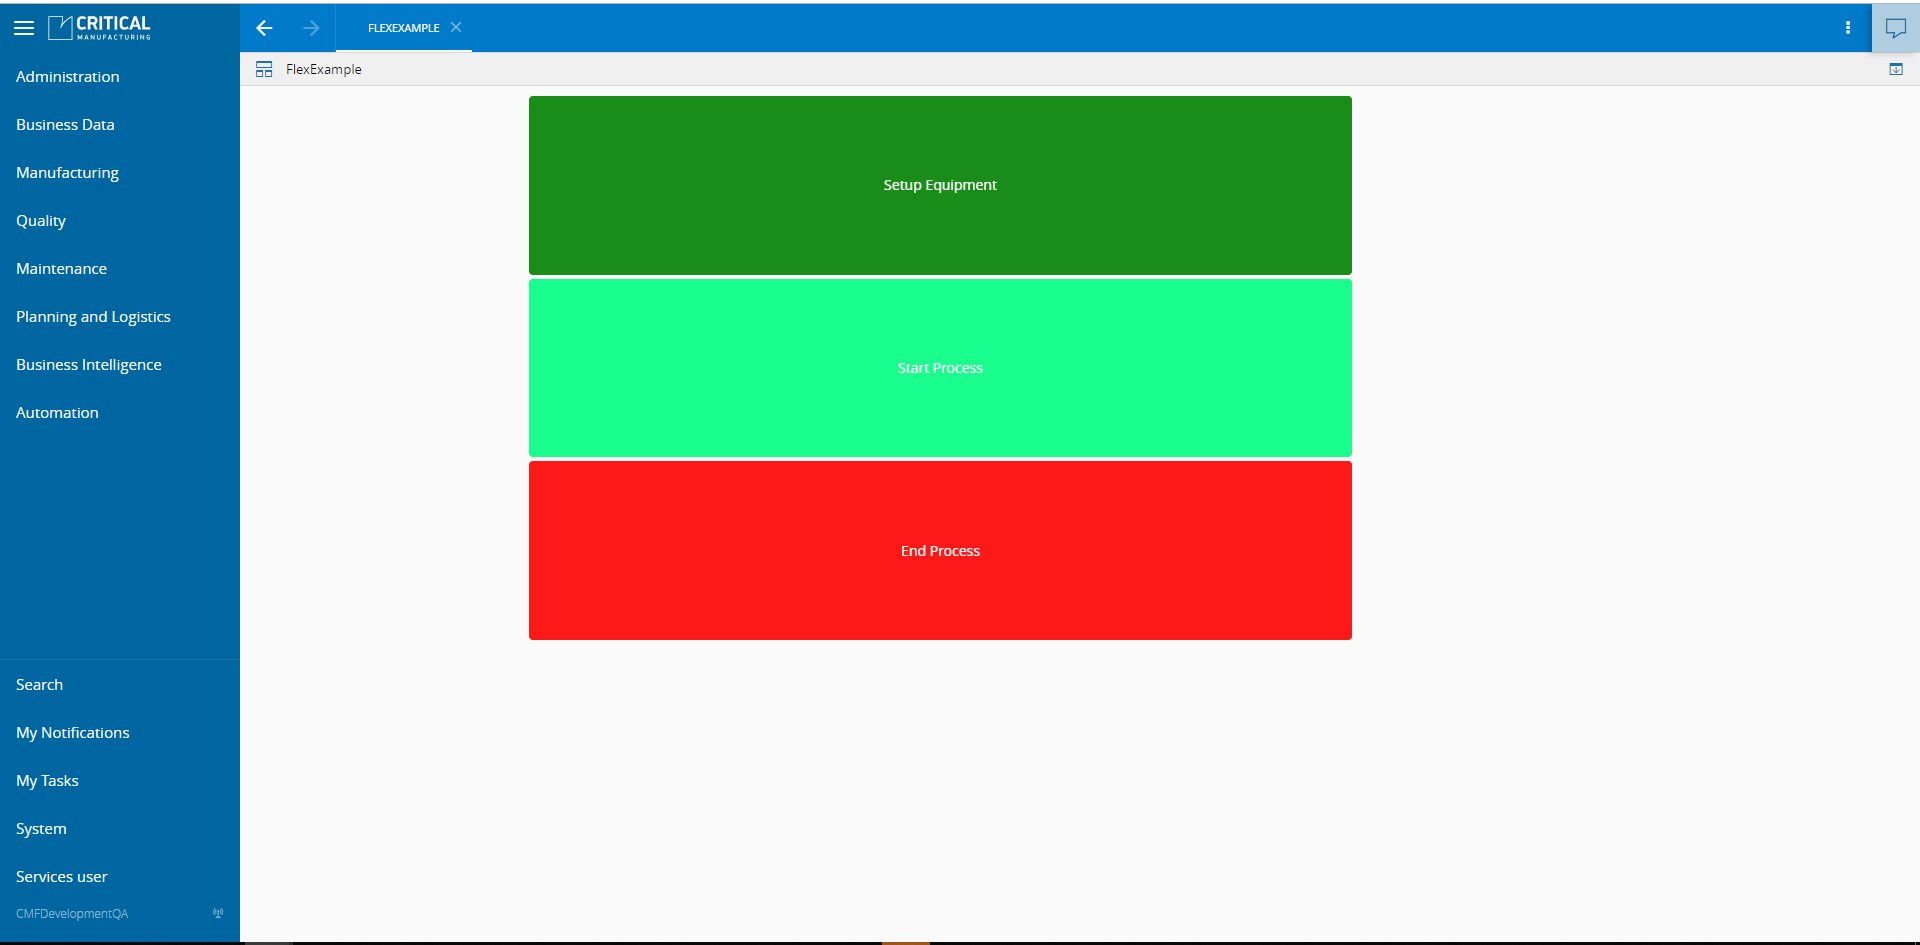Close the FLEXEXAMPLE tab

click(456, 27)
